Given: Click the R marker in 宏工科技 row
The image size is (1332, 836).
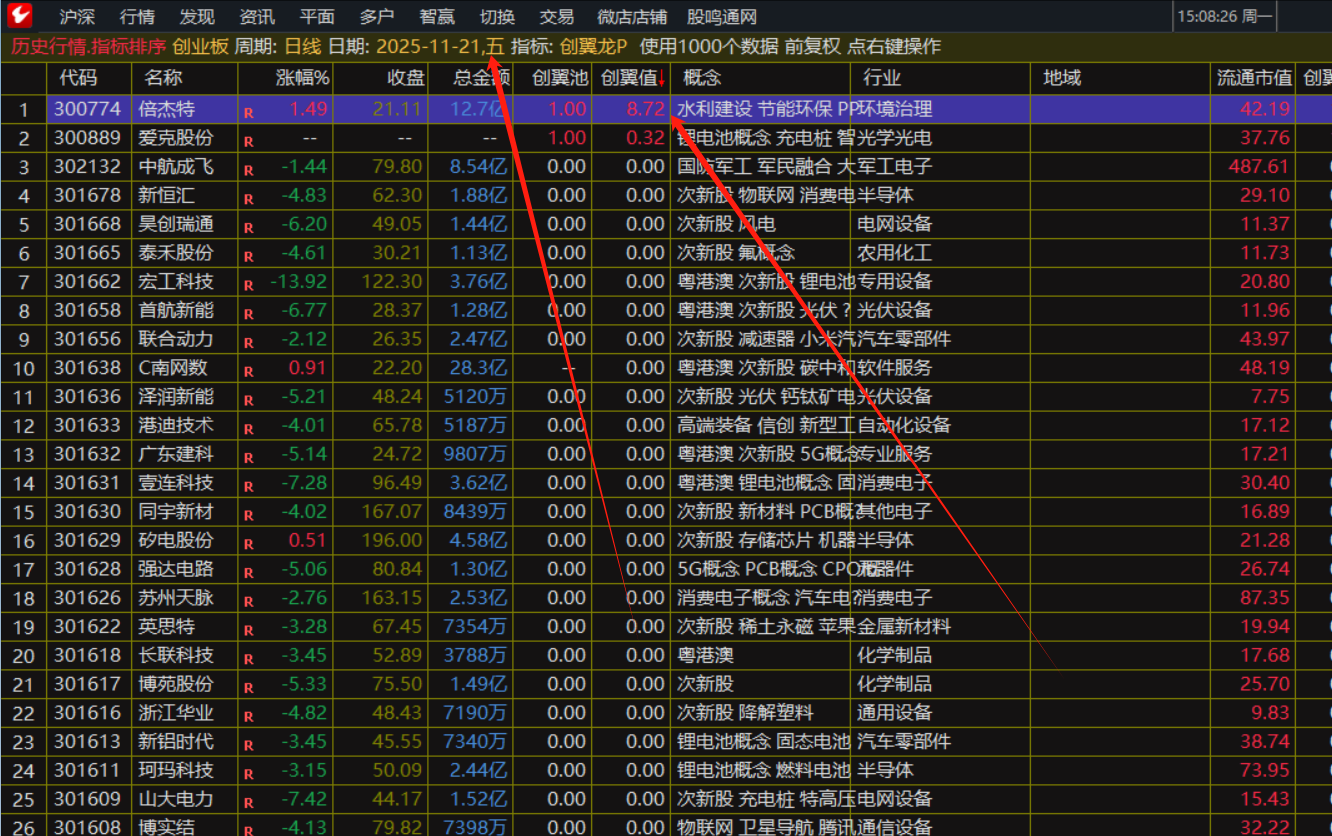Looking at the screenshot, I should tap(248, 285).
